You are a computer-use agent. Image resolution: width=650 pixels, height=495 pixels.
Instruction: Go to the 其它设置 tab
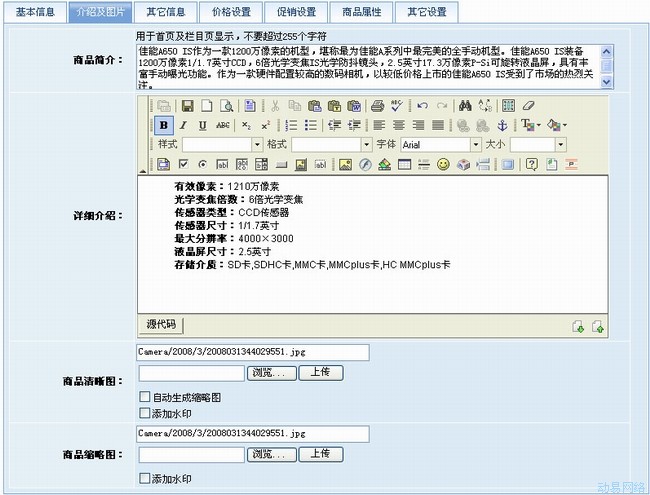tap(427, 12)
